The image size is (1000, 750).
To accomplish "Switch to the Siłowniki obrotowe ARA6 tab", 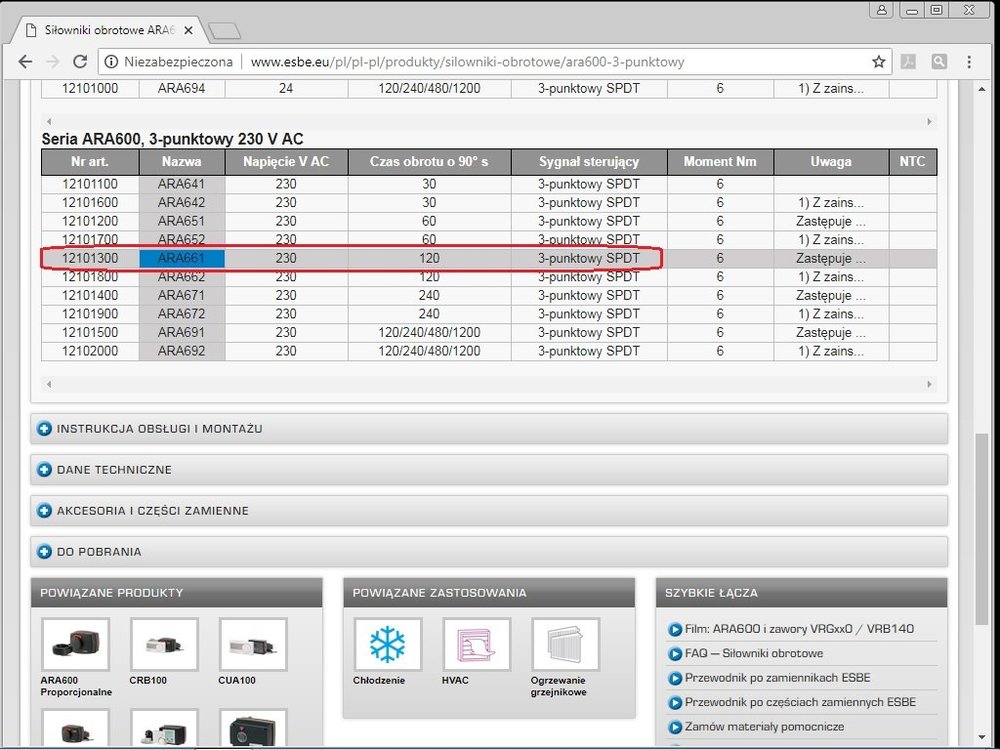I will pos(105,31).
